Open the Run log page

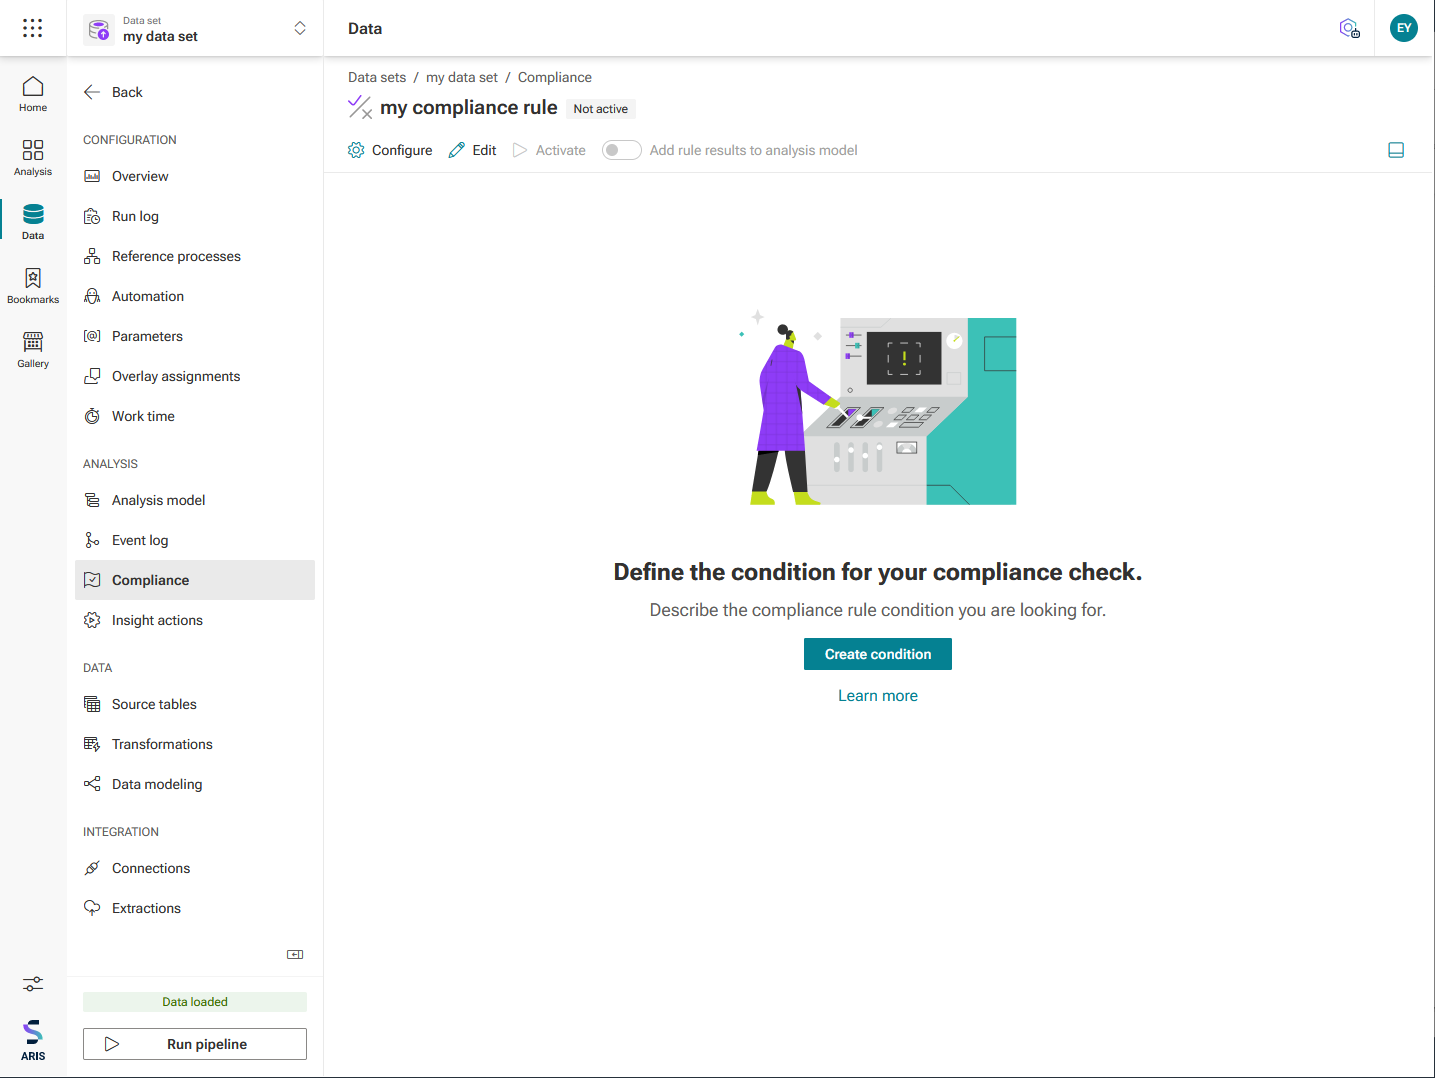(195, 216)
